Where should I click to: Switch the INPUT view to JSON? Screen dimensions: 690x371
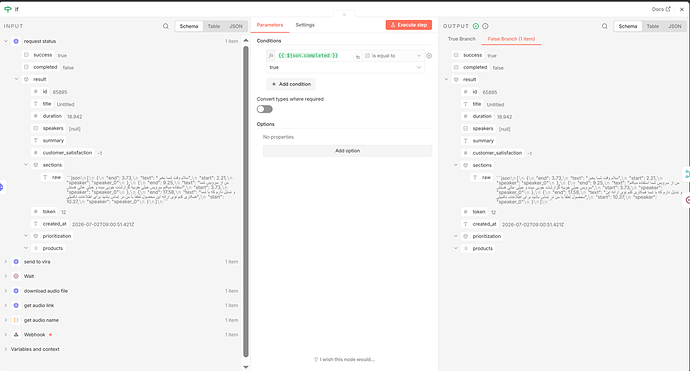click(x=236, y=26)
